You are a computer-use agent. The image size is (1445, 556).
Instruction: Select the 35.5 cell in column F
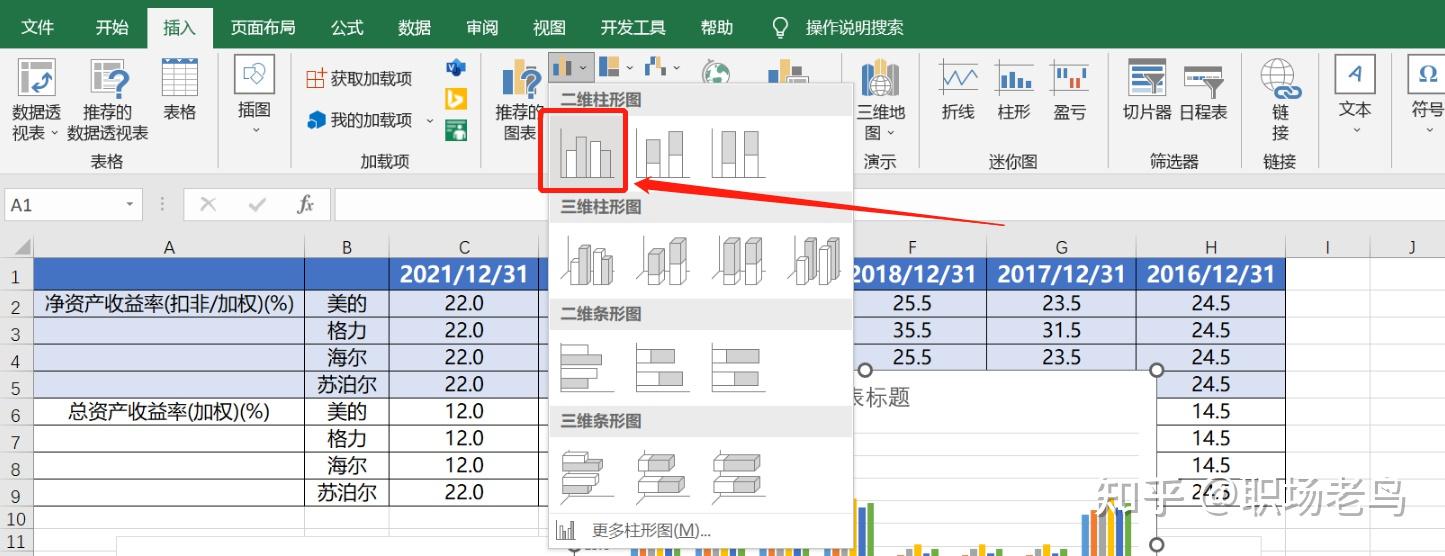coord(912,330)
